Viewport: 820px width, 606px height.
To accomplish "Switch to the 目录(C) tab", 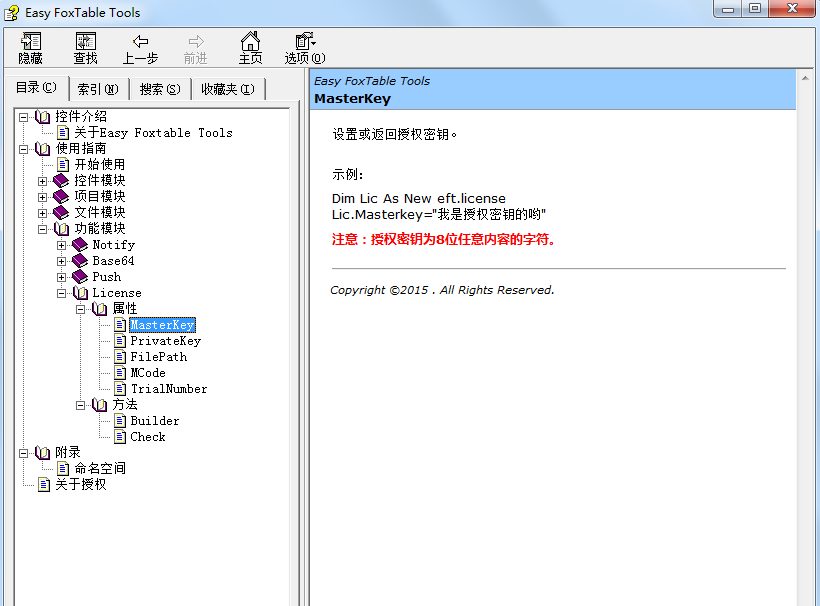I will [36, 87].
